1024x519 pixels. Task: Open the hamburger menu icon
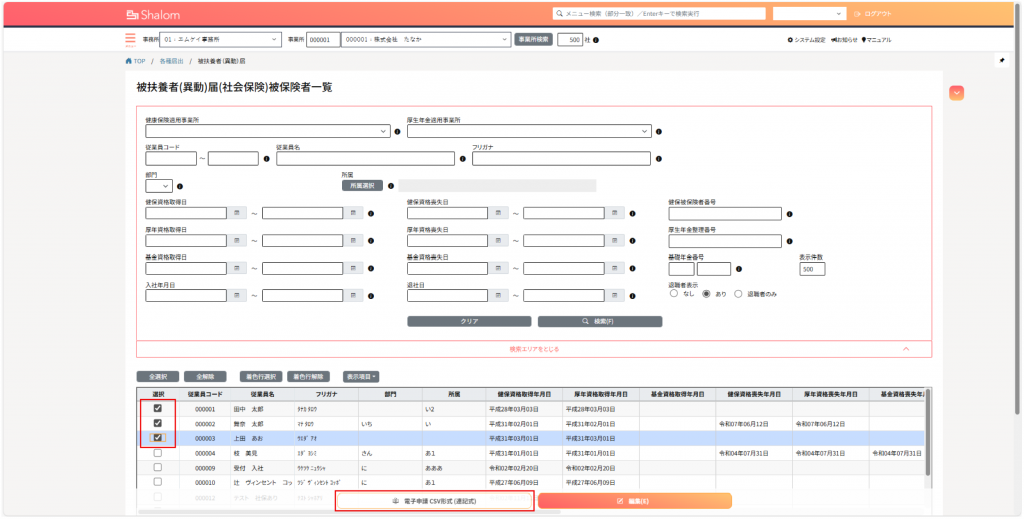(x=130, y=40)
